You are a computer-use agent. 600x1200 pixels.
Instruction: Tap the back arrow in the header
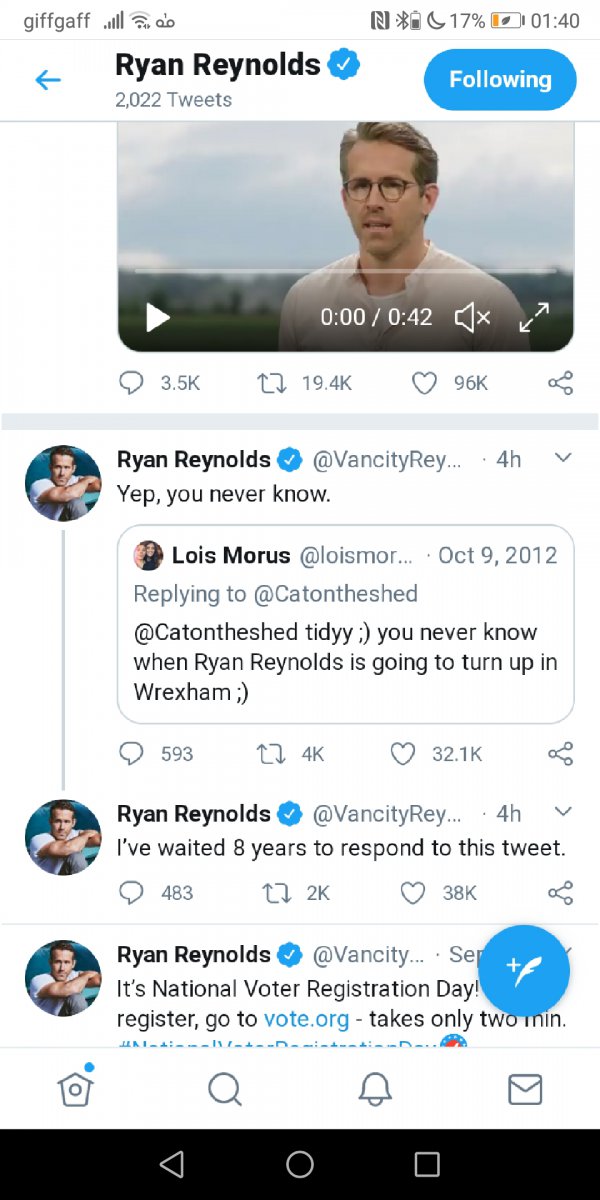coord(48,80)
